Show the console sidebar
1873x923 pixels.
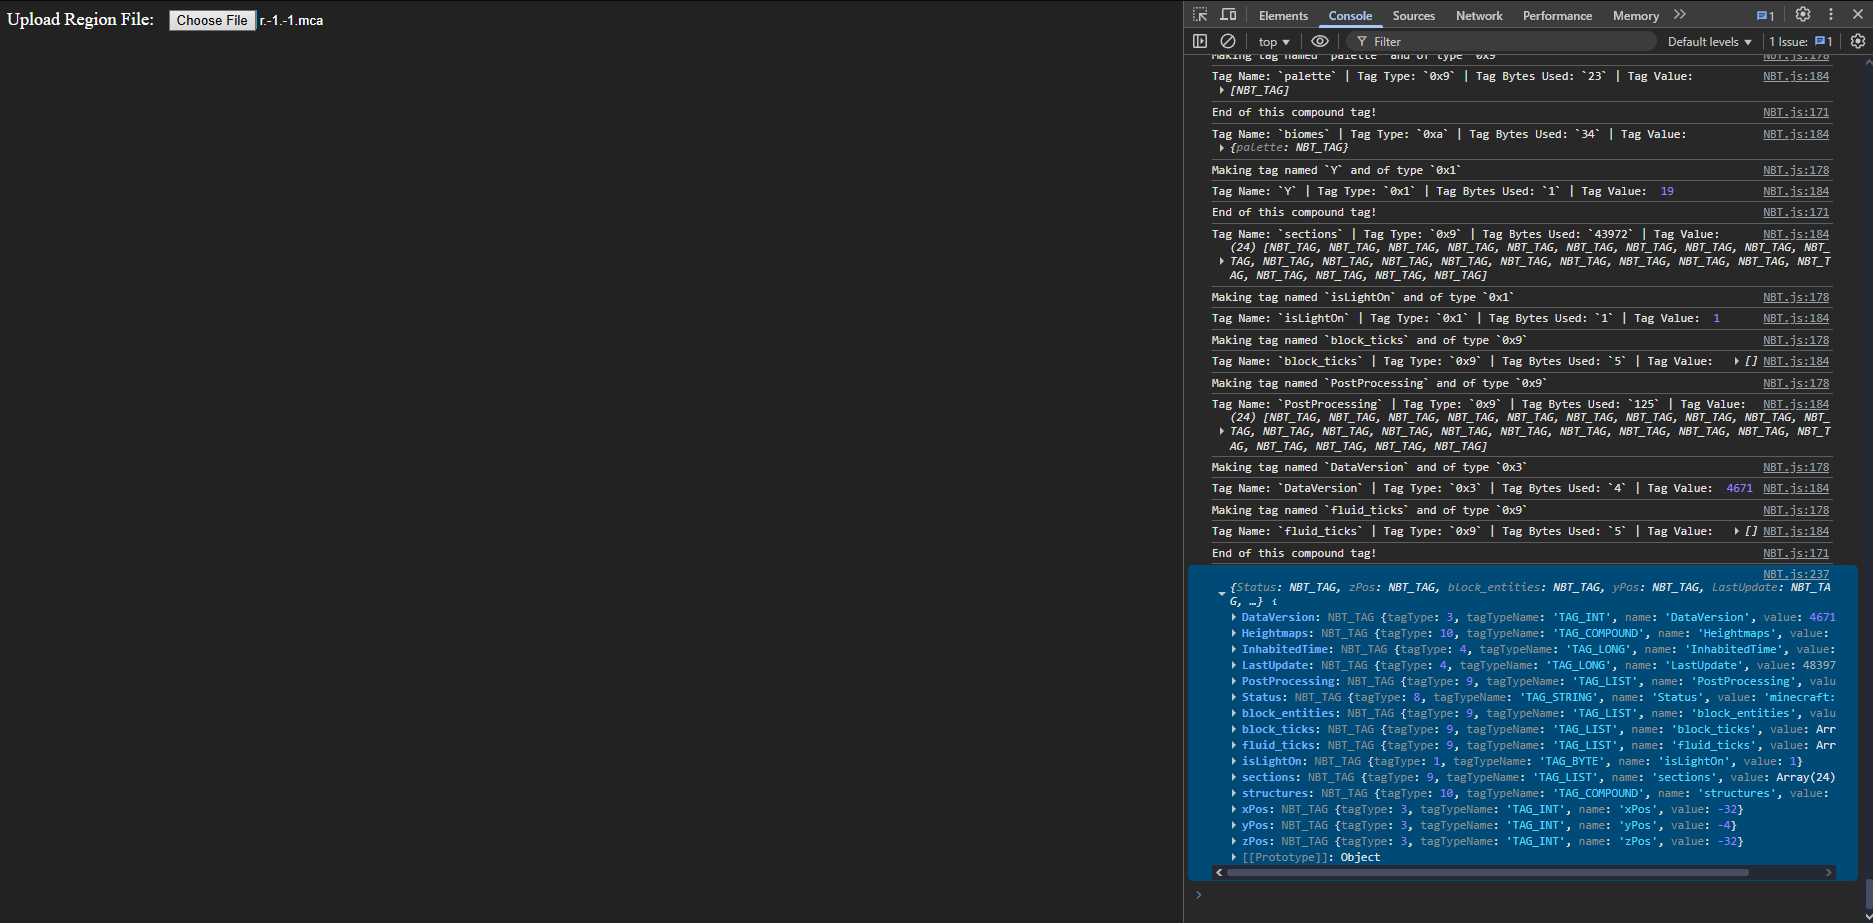pos(1200,41)
